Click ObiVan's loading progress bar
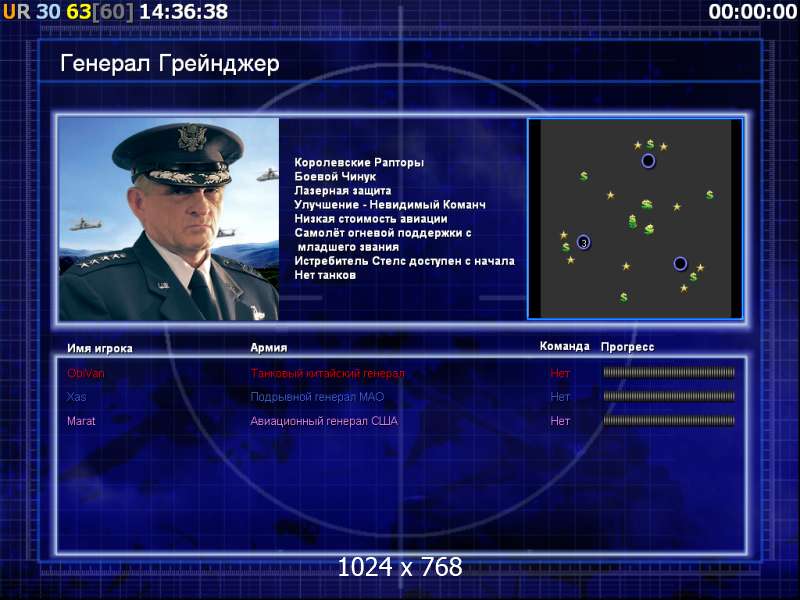Image resolution: width=800 pixels, height=600 pixels. click(669, 373)
